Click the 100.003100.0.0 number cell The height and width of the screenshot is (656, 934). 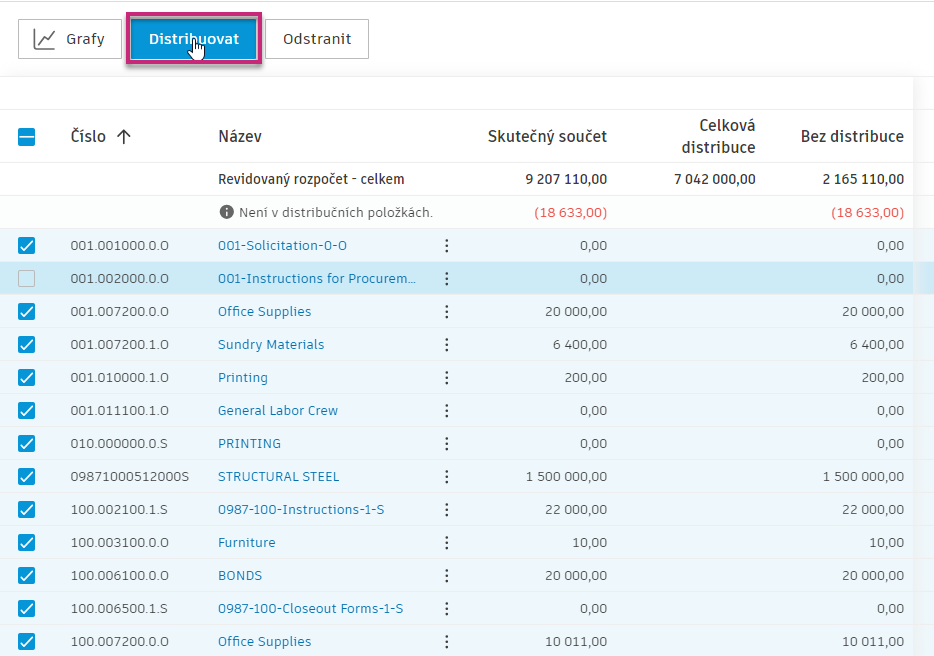point(119,543)
